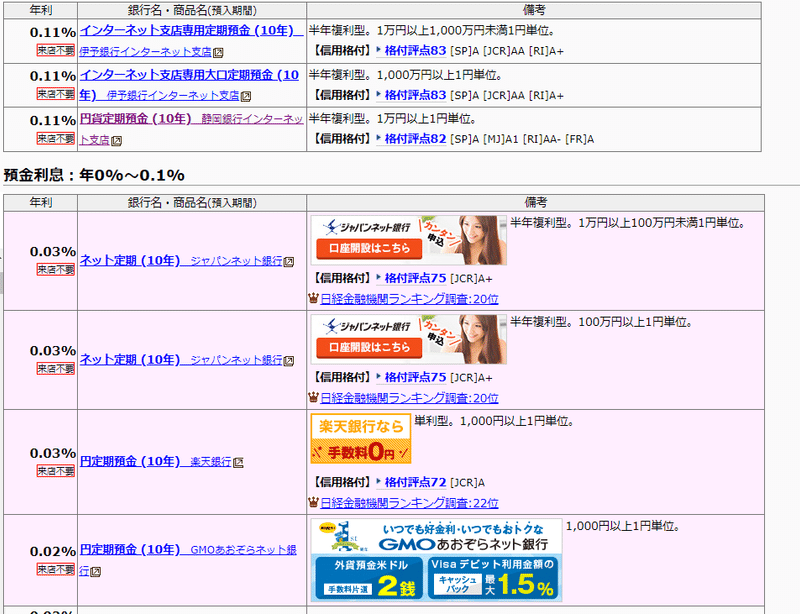Click 備考 header in 年0%〜0.1% table
800x614 pixels.
(535, 203)
